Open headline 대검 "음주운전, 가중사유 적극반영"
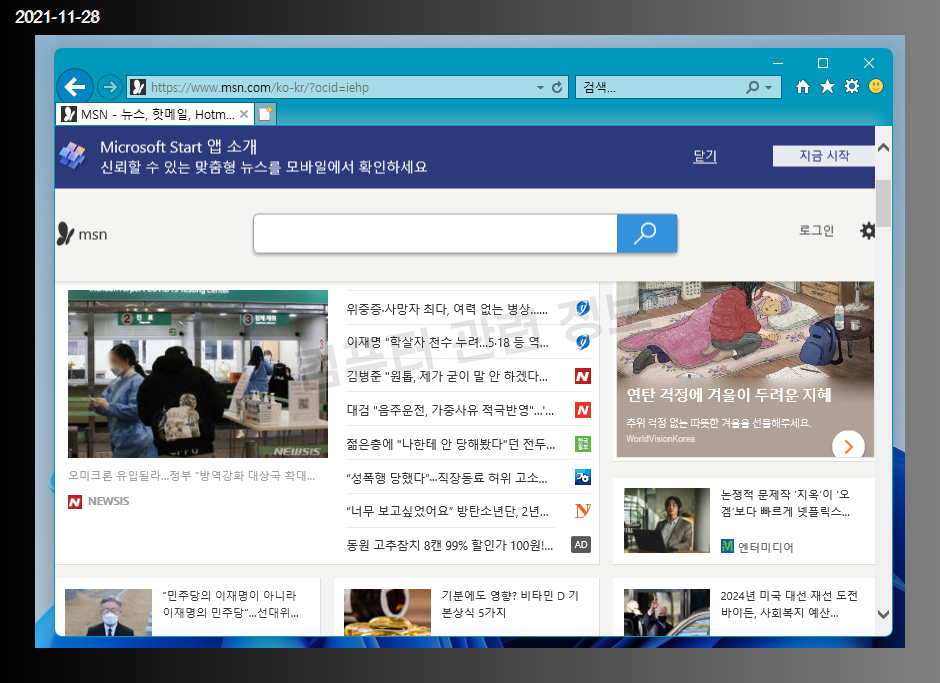The width and height of the screenshot is (940, 683). pyautogui.click(x=450, y=410)
